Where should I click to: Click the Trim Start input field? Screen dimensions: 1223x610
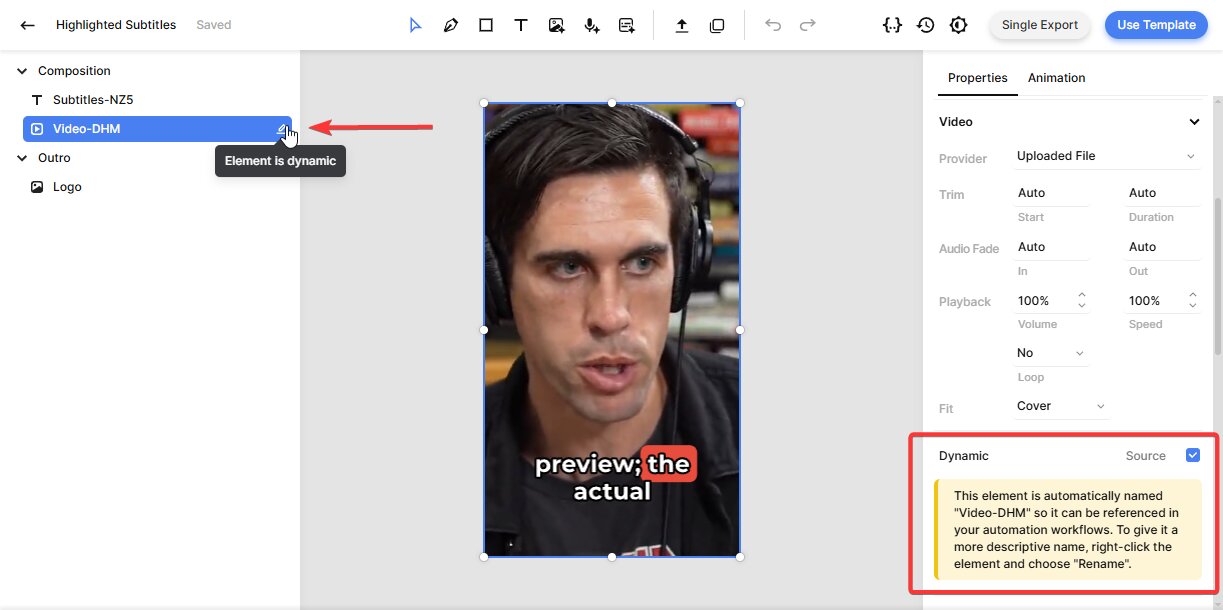point(1052,193)
